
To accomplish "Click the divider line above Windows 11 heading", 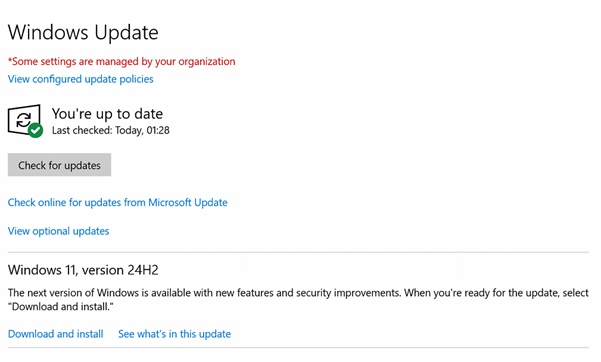I will [x=298, y=252].
